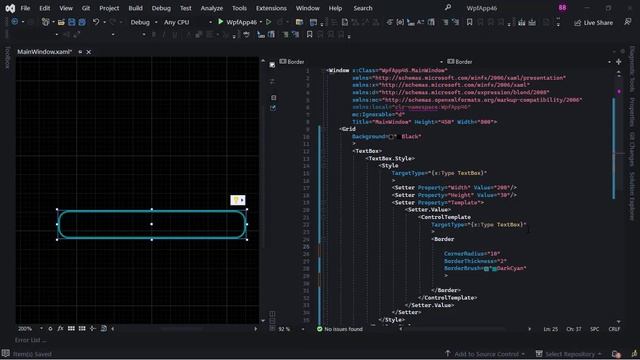Open the Toolbox side panel

tap(7, 58)
